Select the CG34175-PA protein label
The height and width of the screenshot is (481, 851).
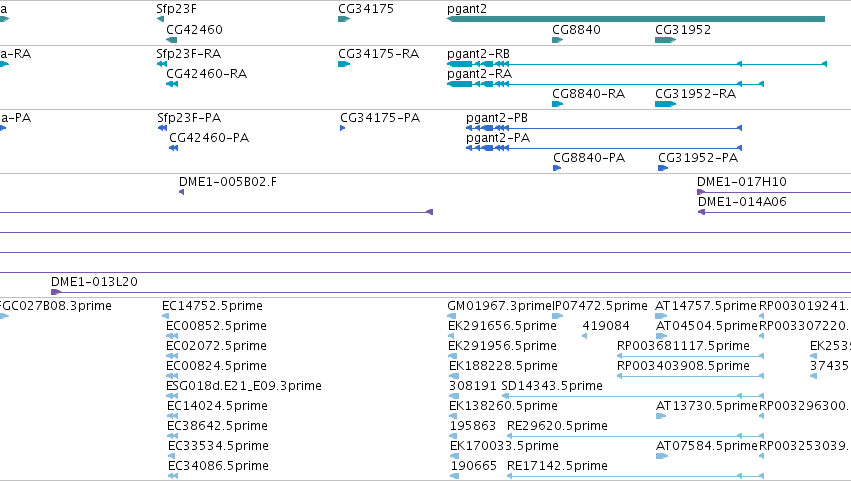pos(380,118)
